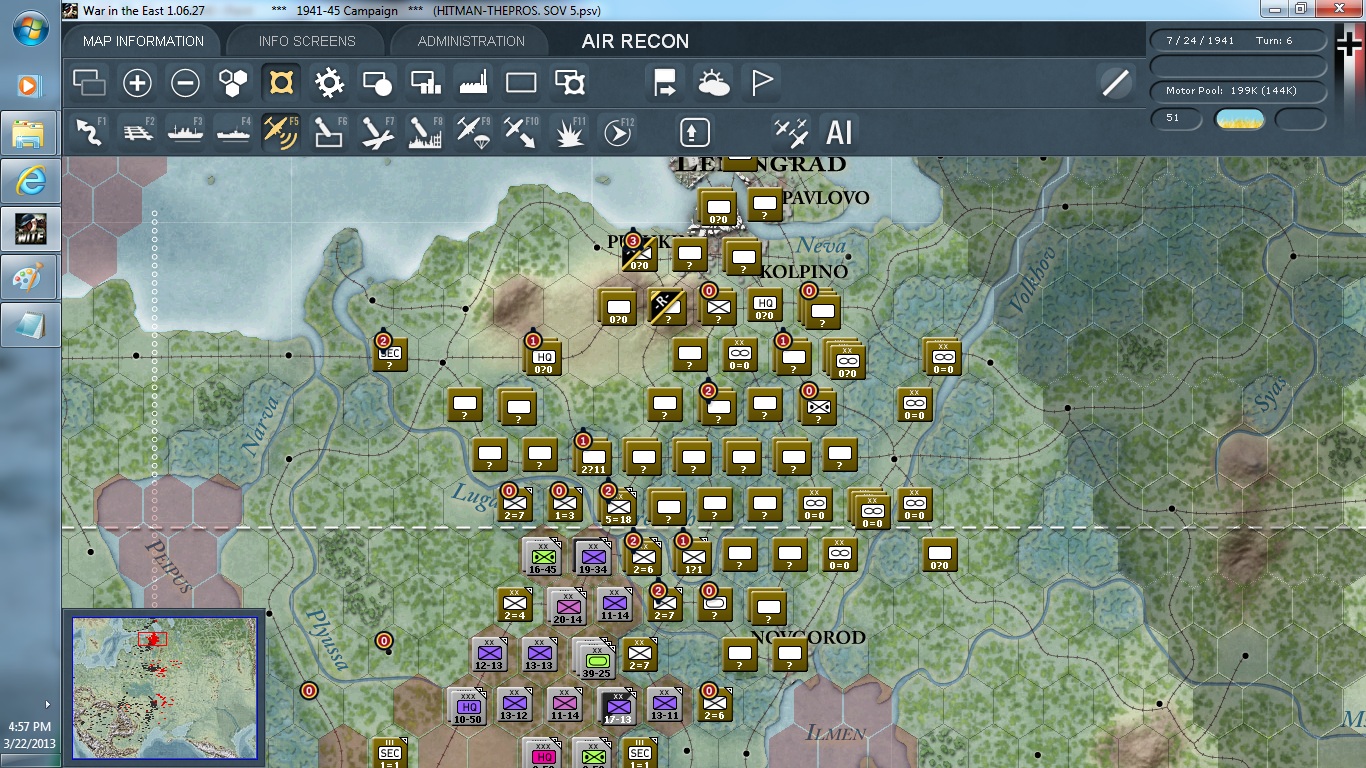
Task: Select the F4 amphibious transport ship icon
Action: [x=234, y=132]
